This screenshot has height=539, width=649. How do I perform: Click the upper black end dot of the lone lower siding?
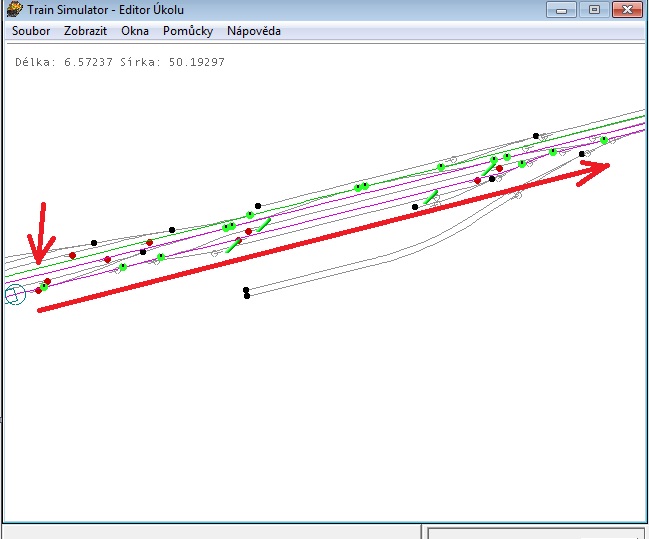coord(246,290)
